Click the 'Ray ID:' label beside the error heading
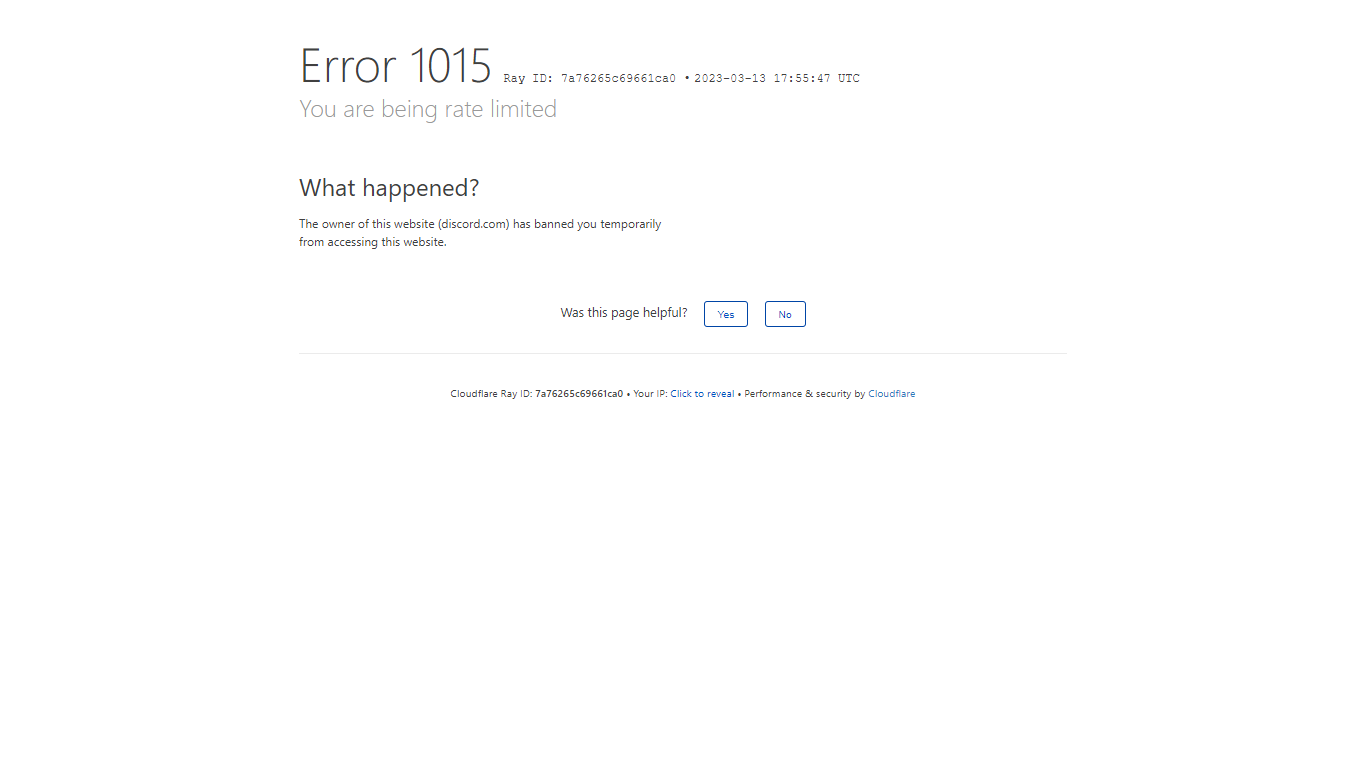Screen dimensions: 1365x767 pos(528,79)
